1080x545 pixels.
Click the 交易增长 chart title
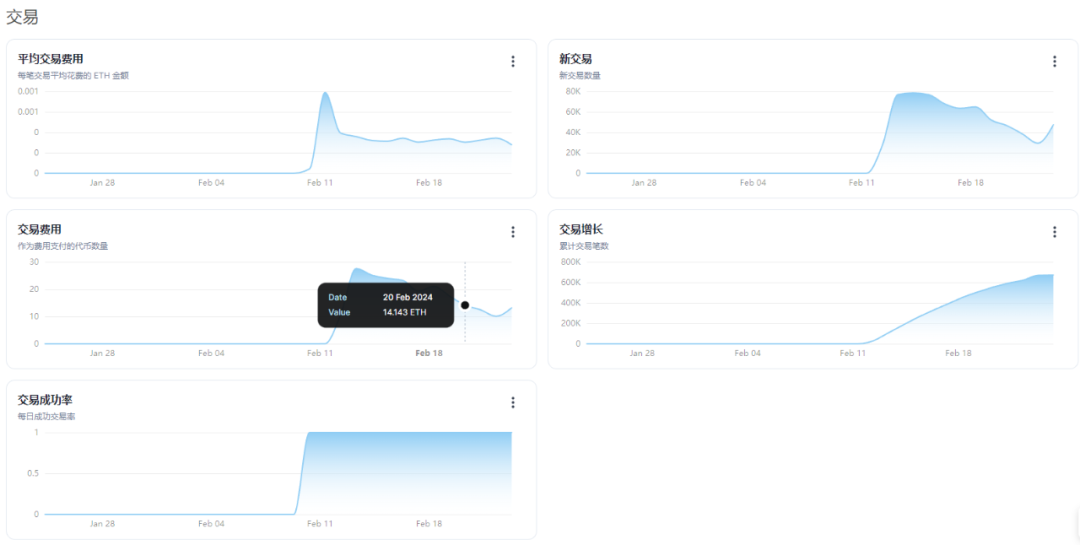tap(581, 229)
